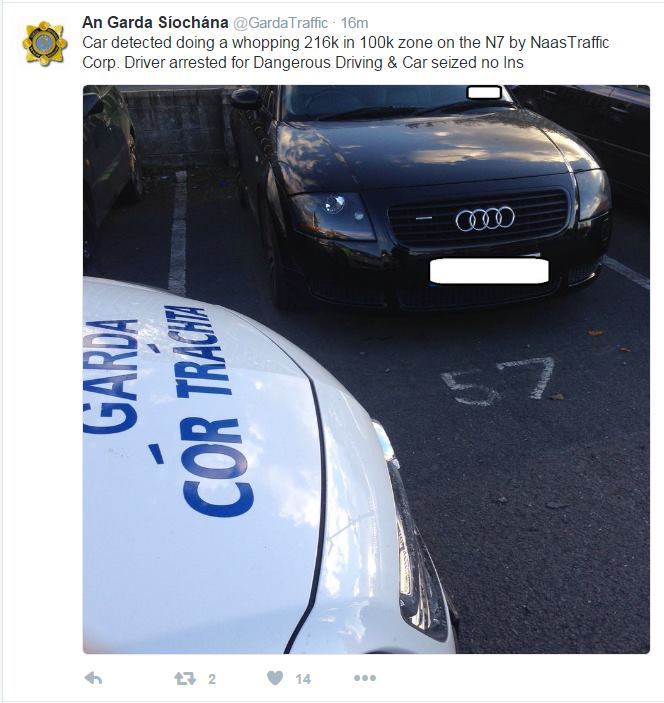
Task: Click the word NaasTraffic in the tweet
Action: [569, 43]
